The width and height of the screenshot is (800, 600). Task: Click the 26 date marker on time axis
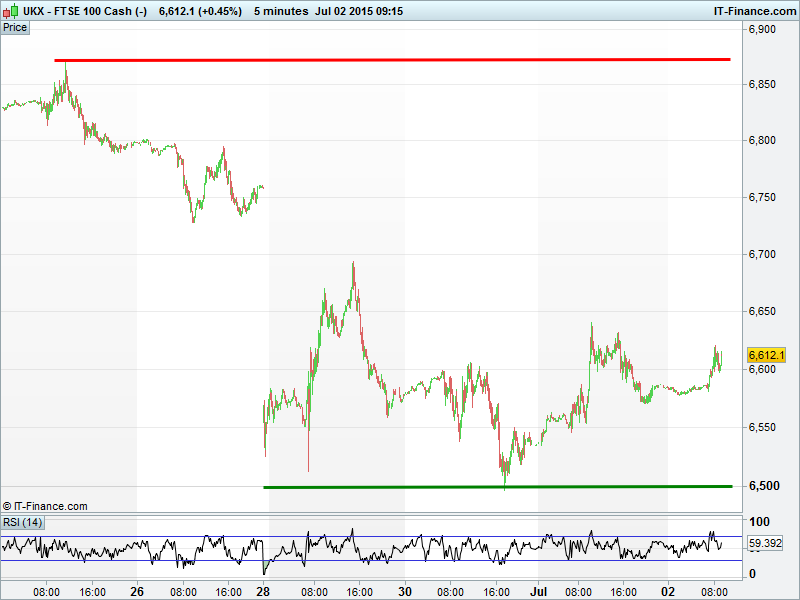pos(138,591)
